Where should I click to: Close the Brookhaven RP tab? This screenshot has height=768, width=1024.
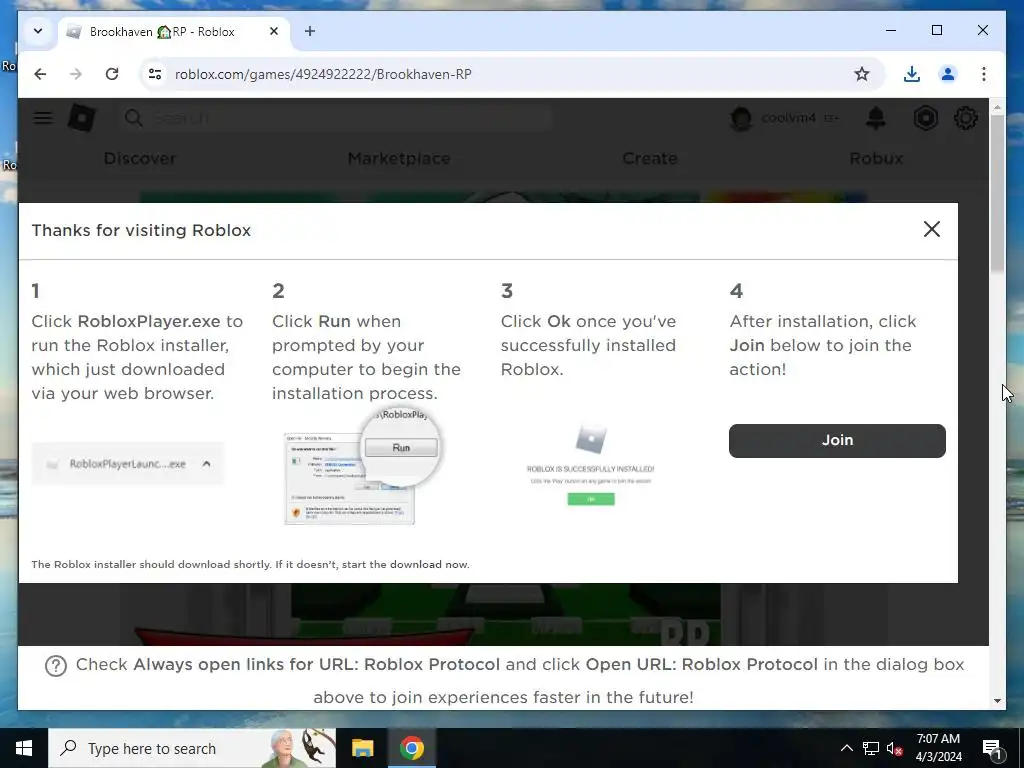[274, 31]
